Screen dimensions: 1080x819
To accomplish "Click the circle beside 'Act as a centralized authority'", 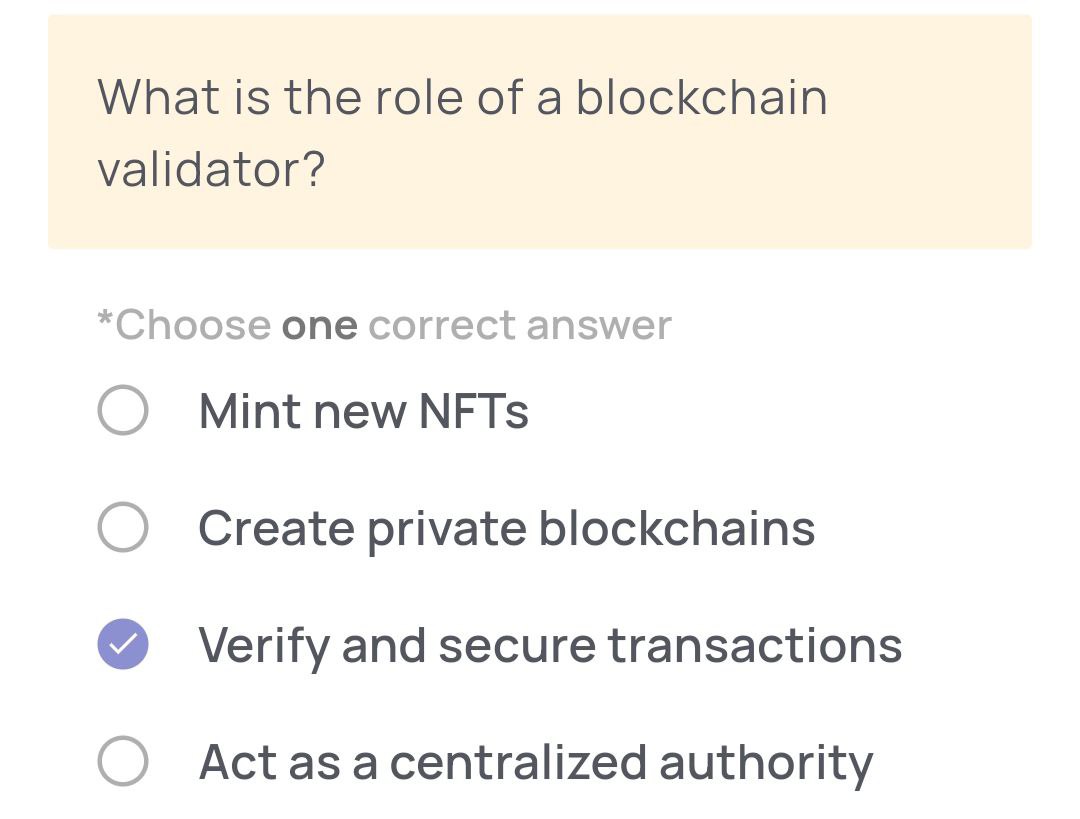I will pyautogui.click(x=122, y=763).
